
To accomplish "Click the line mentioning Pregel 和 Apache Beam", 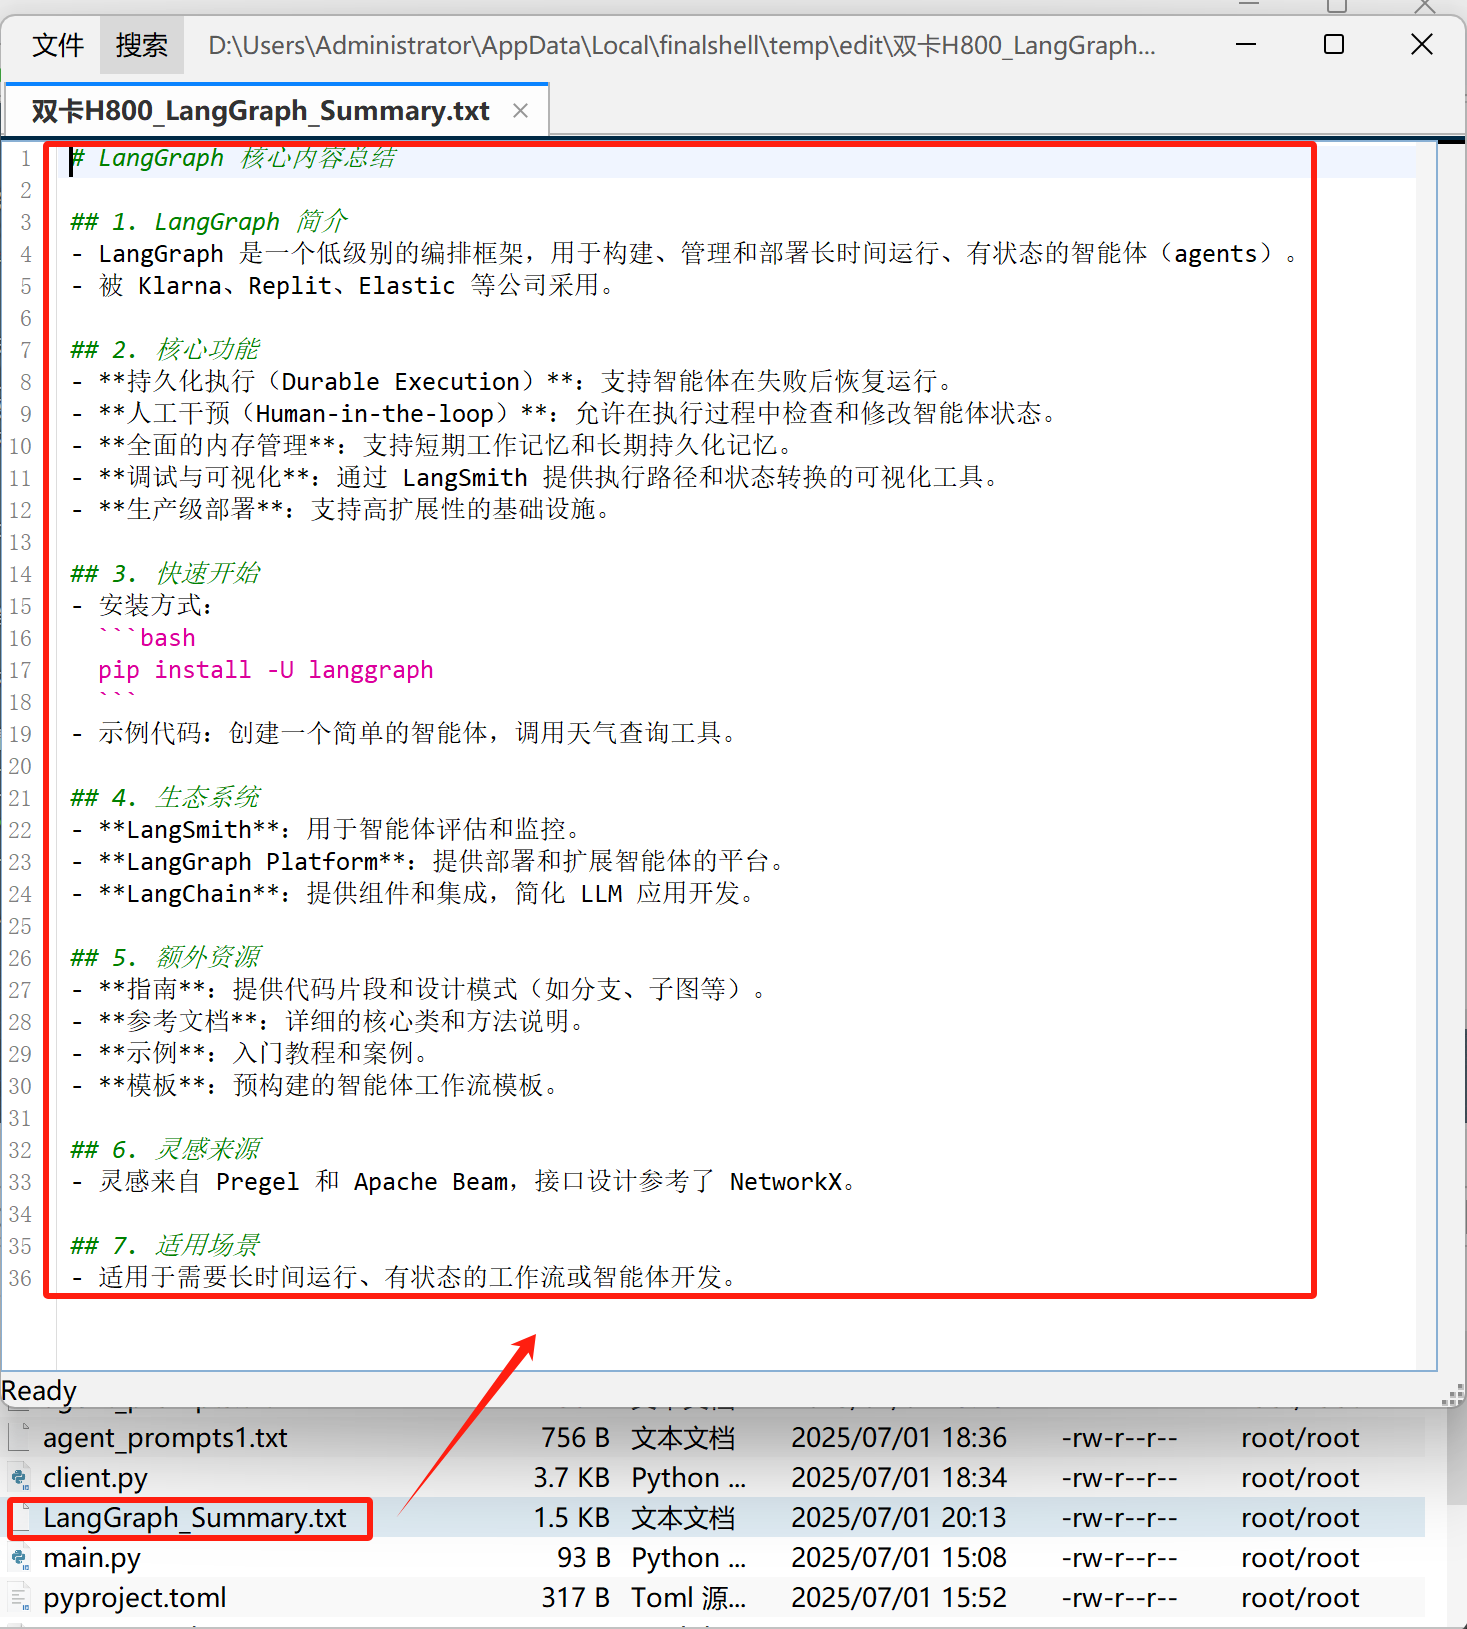I will pyautogui.click(x=464, y=1182).
